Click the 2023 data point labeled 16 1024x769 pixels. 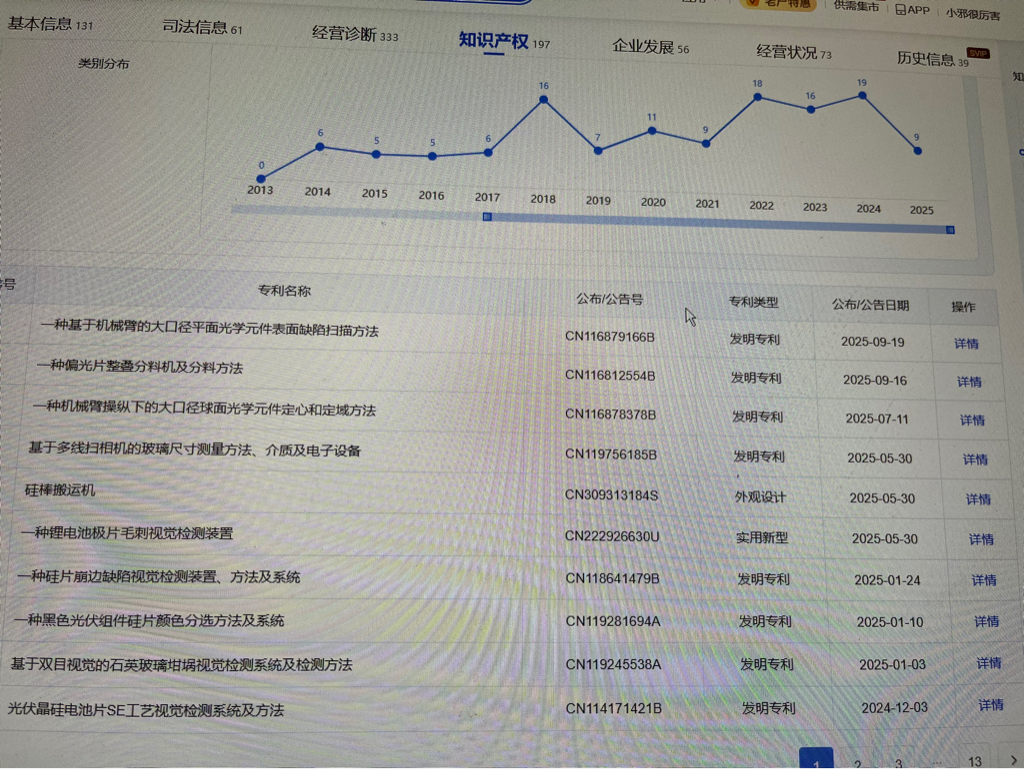(810, 110)
